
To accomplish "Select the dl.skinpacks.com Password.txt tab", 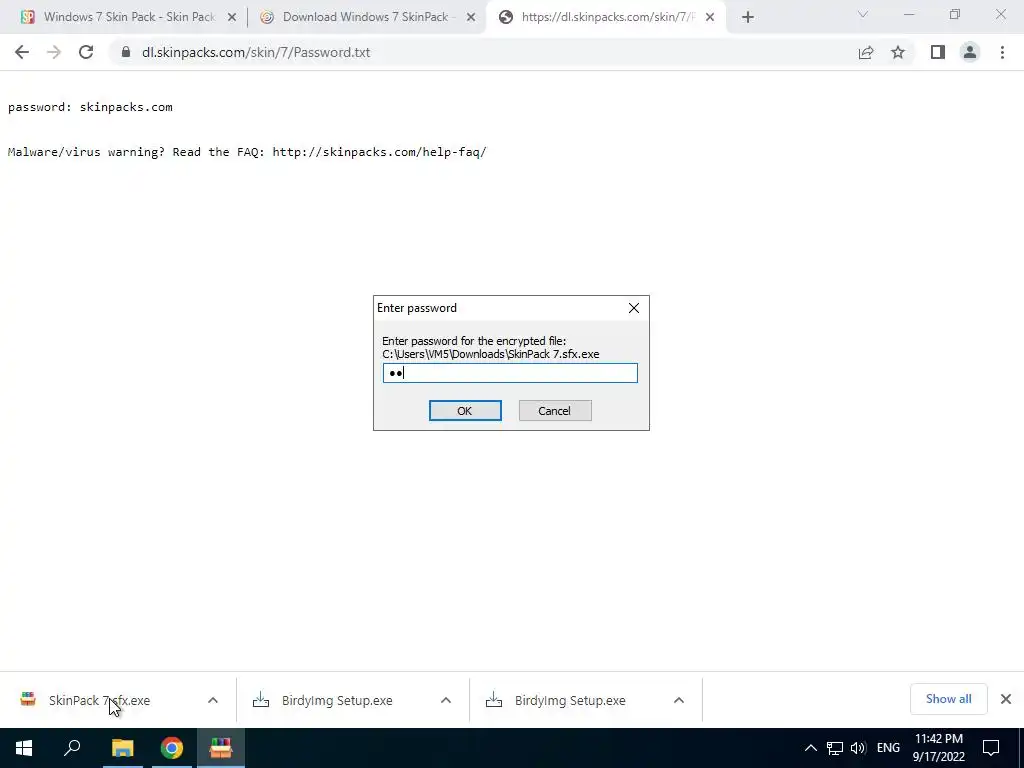I will click(x=607, y=17).
